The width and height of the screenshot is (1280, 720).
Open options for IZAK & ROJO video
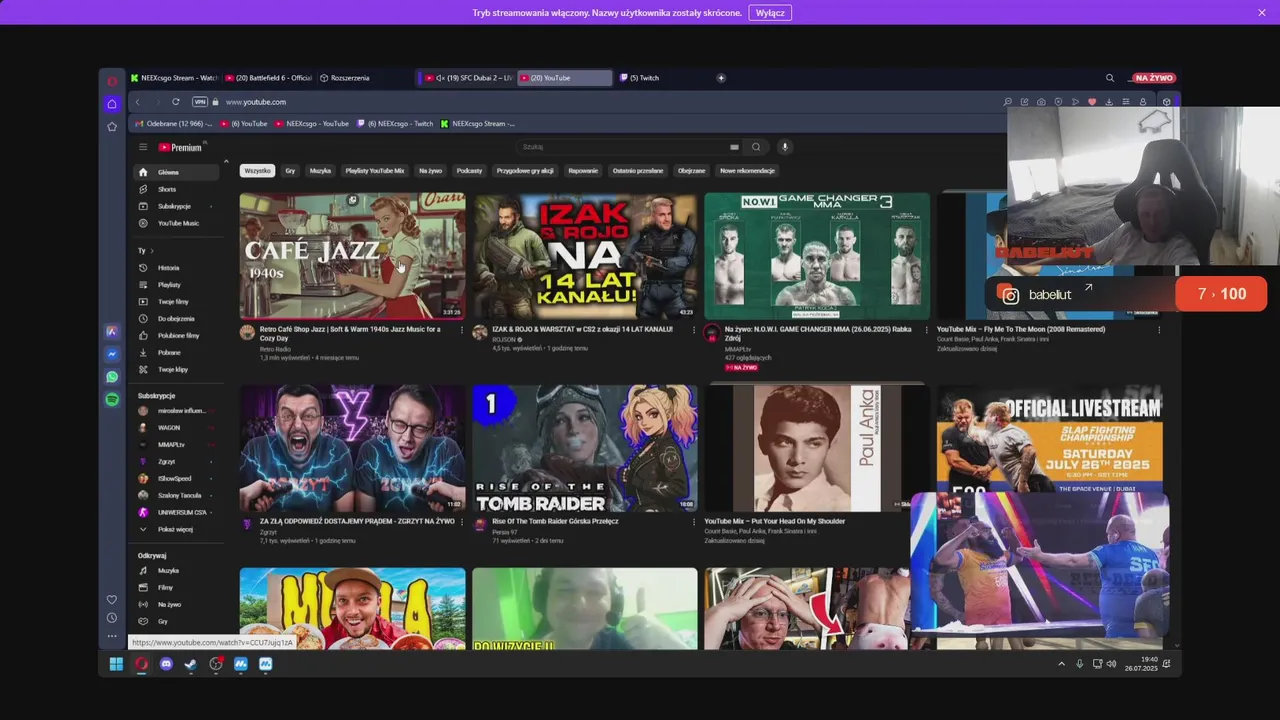(694, 330)
